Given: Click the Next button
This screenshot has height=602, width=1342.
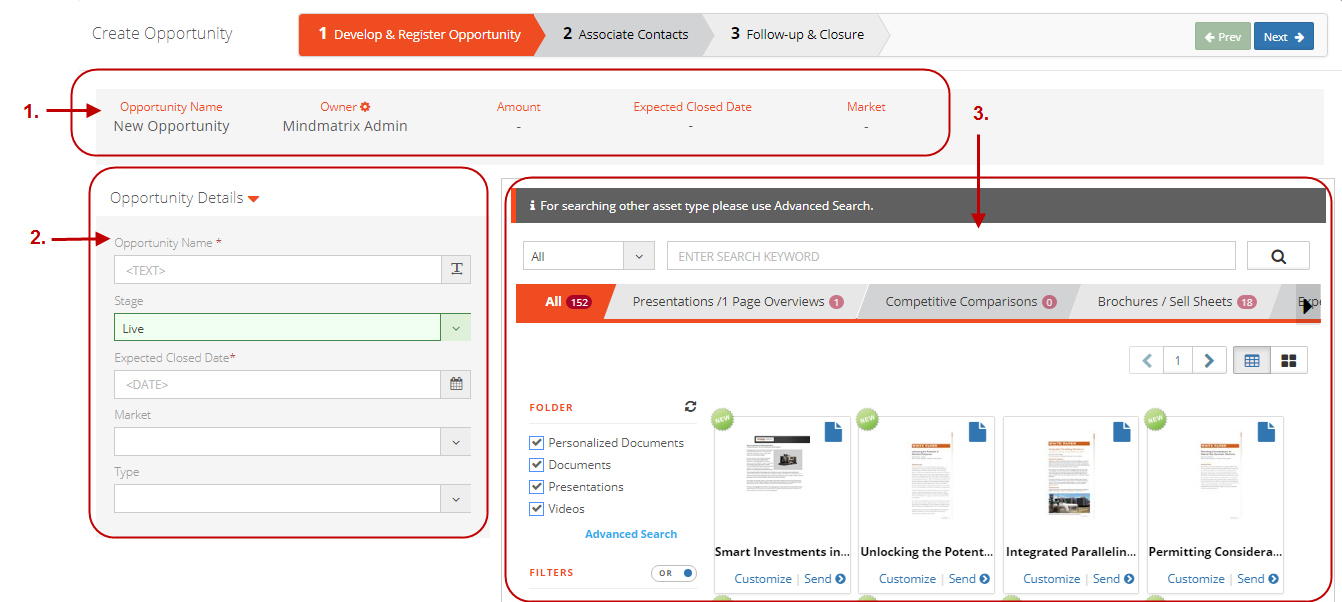Looking at the screenshot, I should pos(1283,35).
